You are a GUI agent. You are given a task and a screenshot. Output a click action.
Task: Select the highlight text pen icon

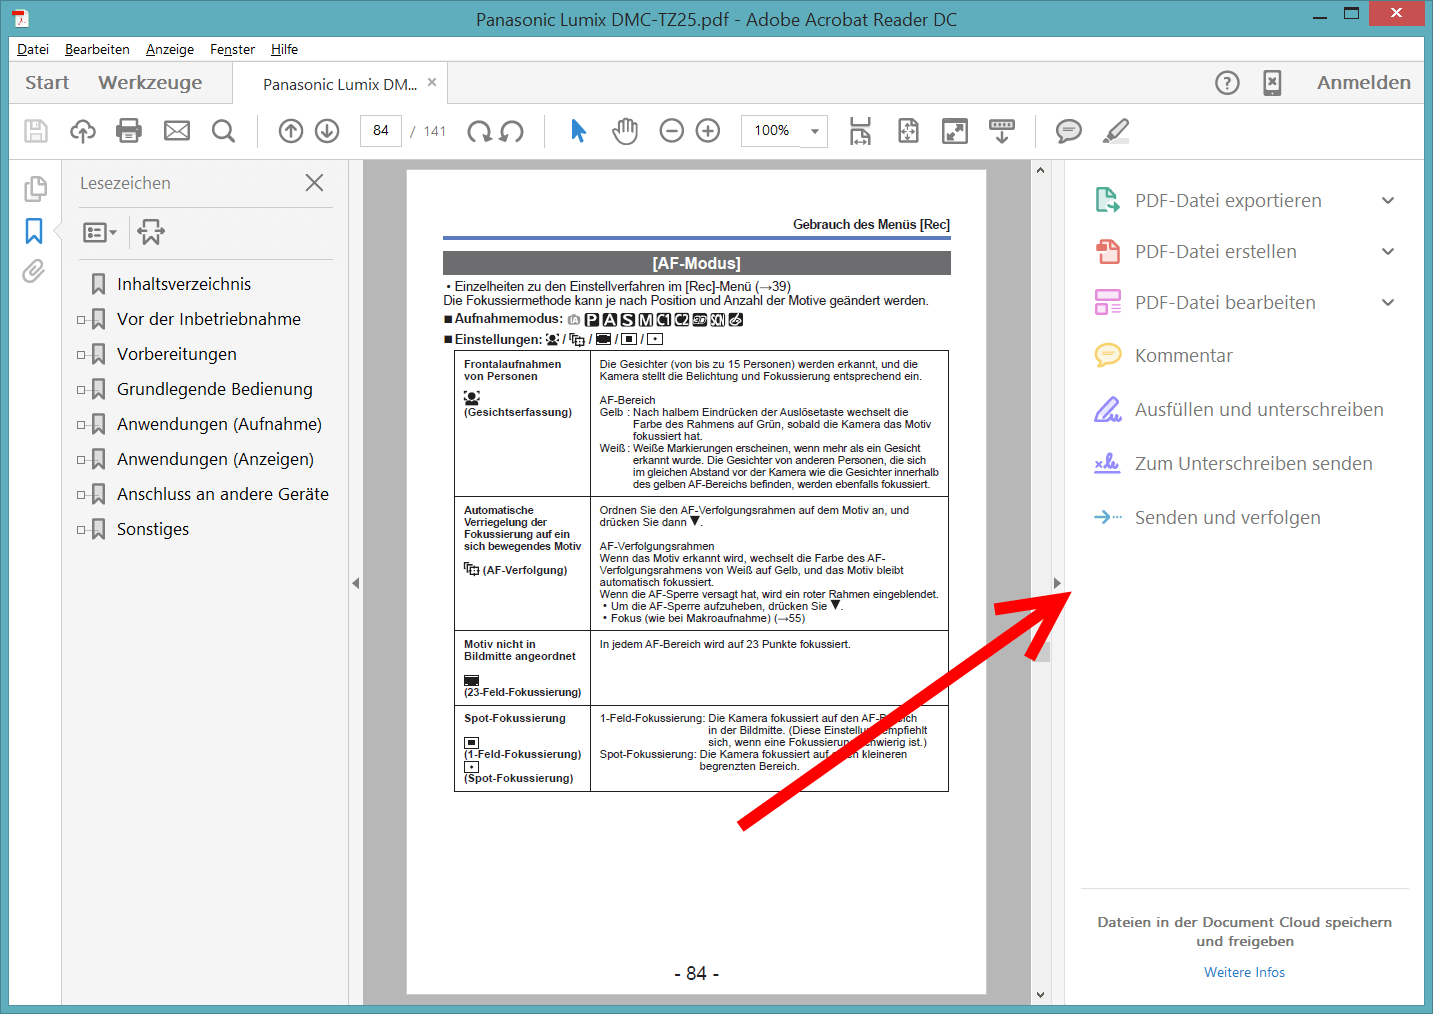pos(1116,131)
